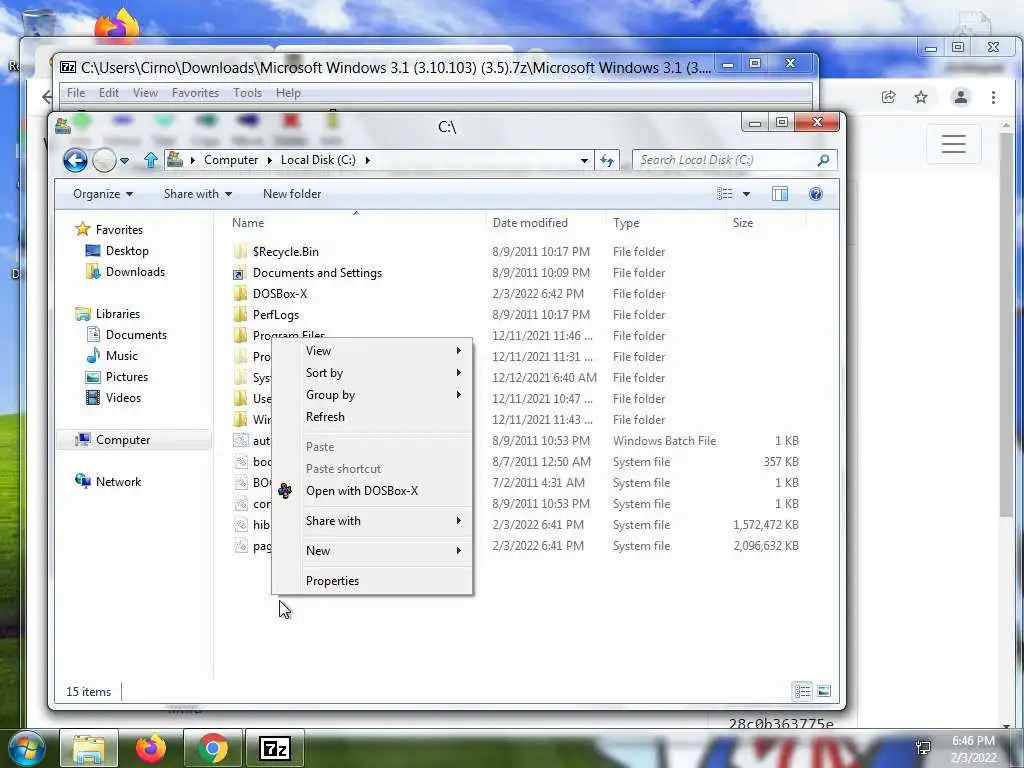Go up one folder level
1024x768 pixels.
tap(151, 160)
